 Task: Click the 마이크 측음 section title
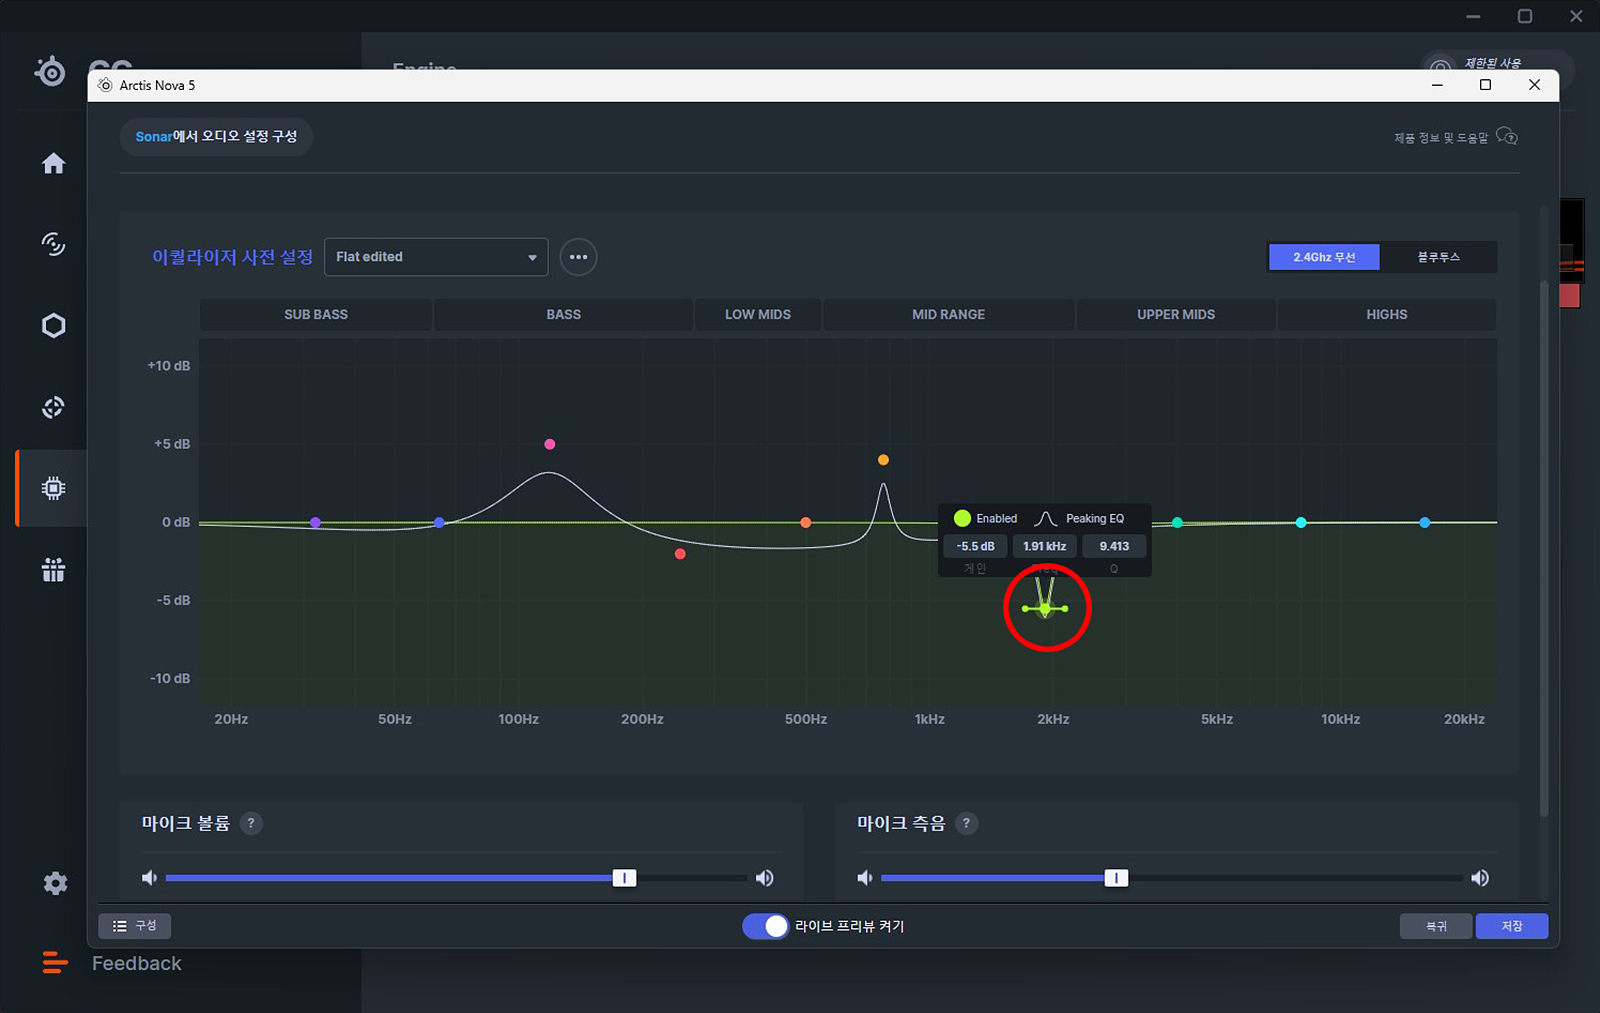[x=901, y=823]
